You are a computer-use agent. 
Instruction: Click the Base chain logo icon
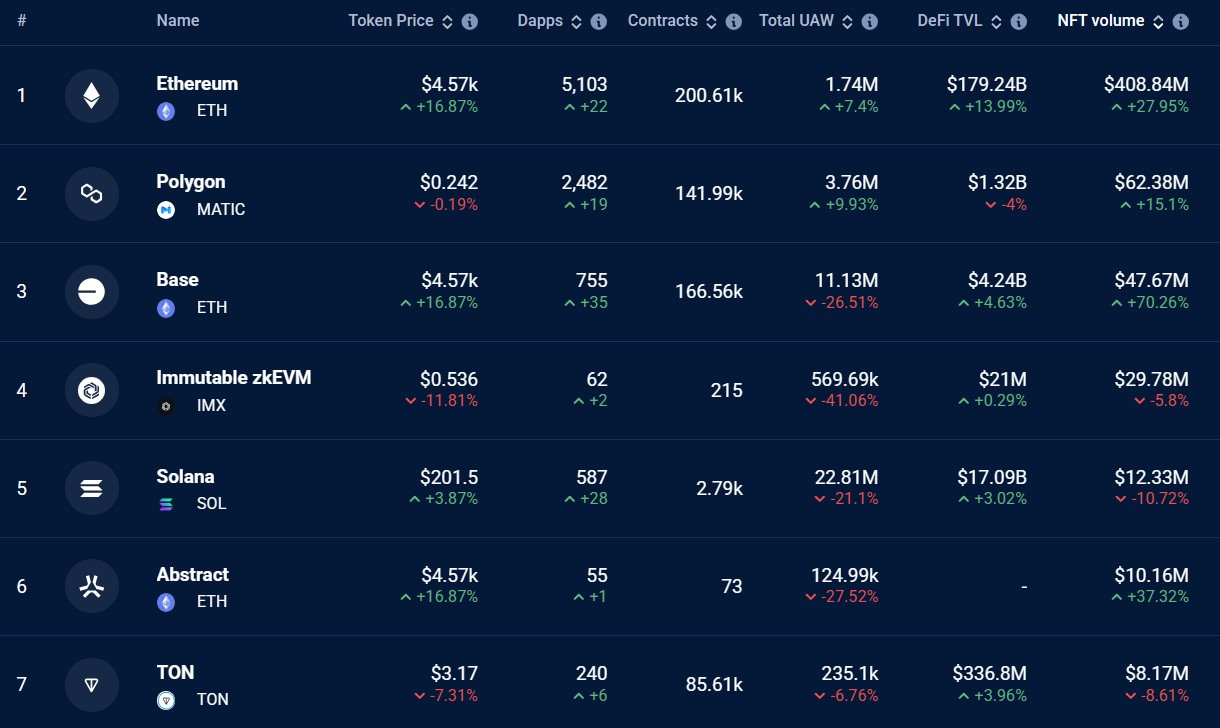[91, 292]
